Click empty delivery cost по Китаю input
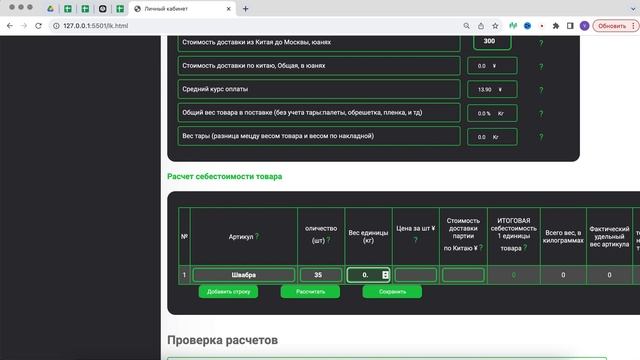This screenshot has width=640, height=360. 463,275
